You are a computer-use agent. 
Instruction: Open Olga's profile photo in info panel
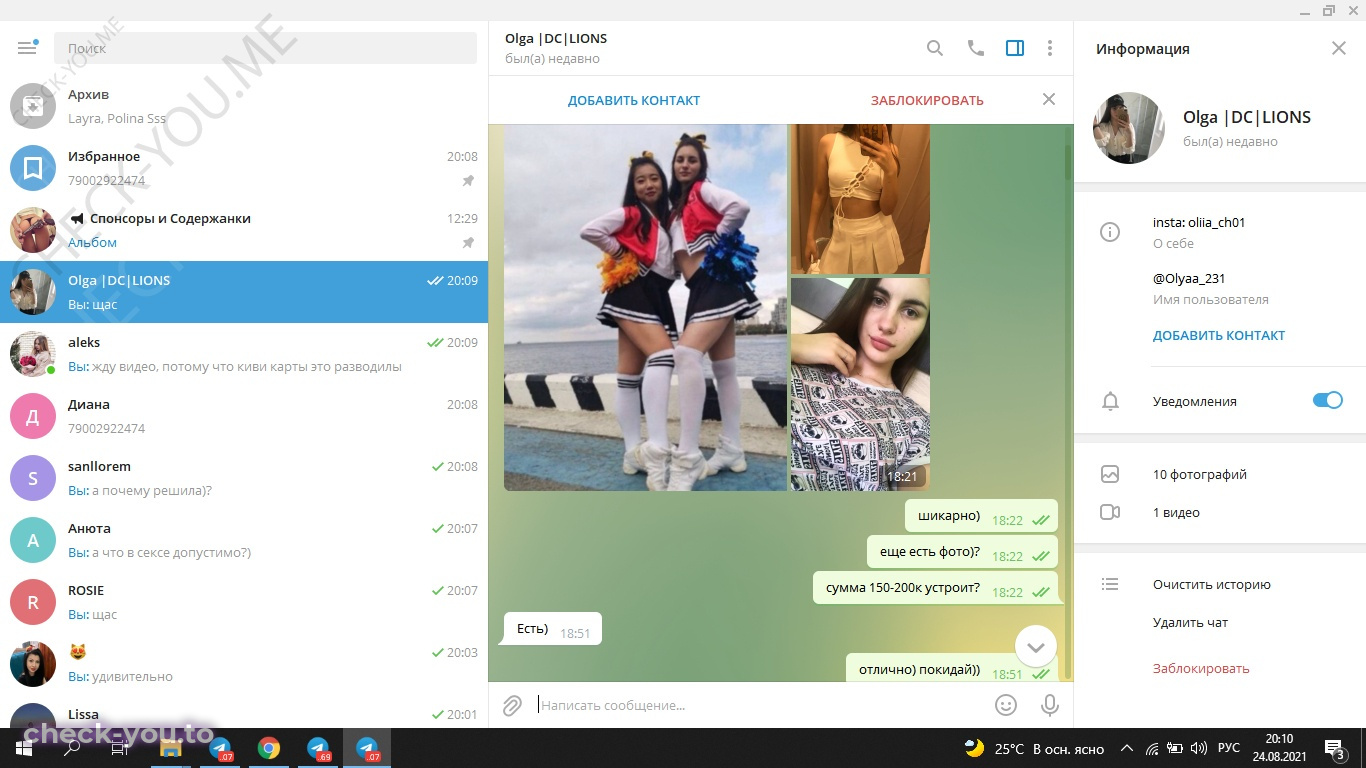[1129, 128]
